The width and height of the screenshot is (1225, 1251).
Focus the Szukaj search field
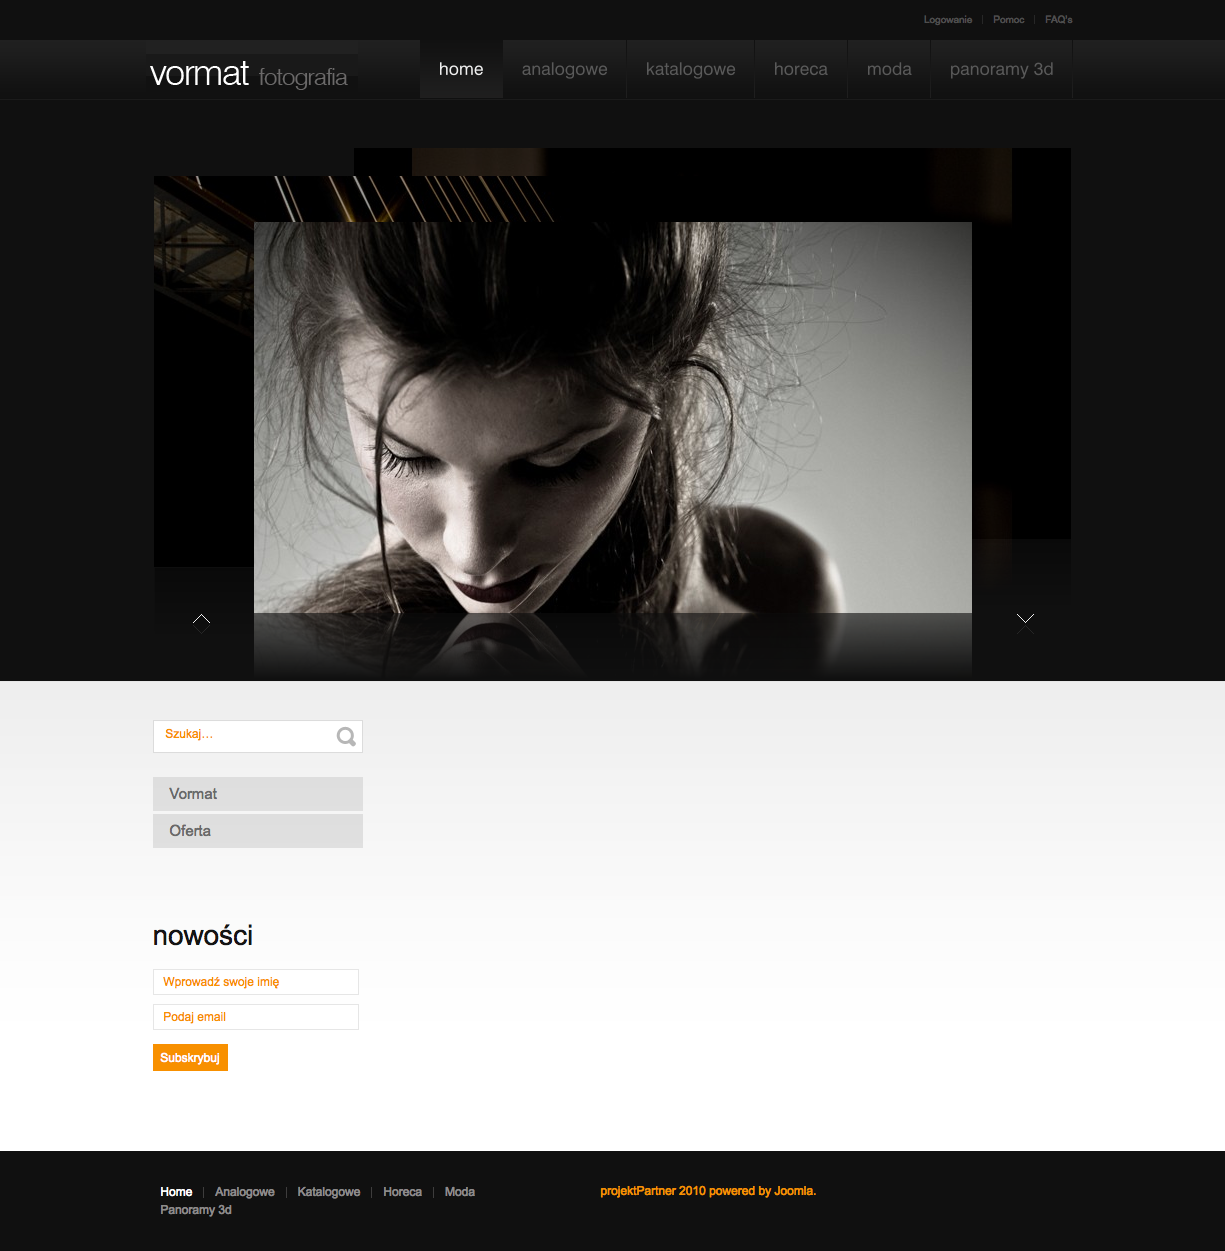click(245, 736)
